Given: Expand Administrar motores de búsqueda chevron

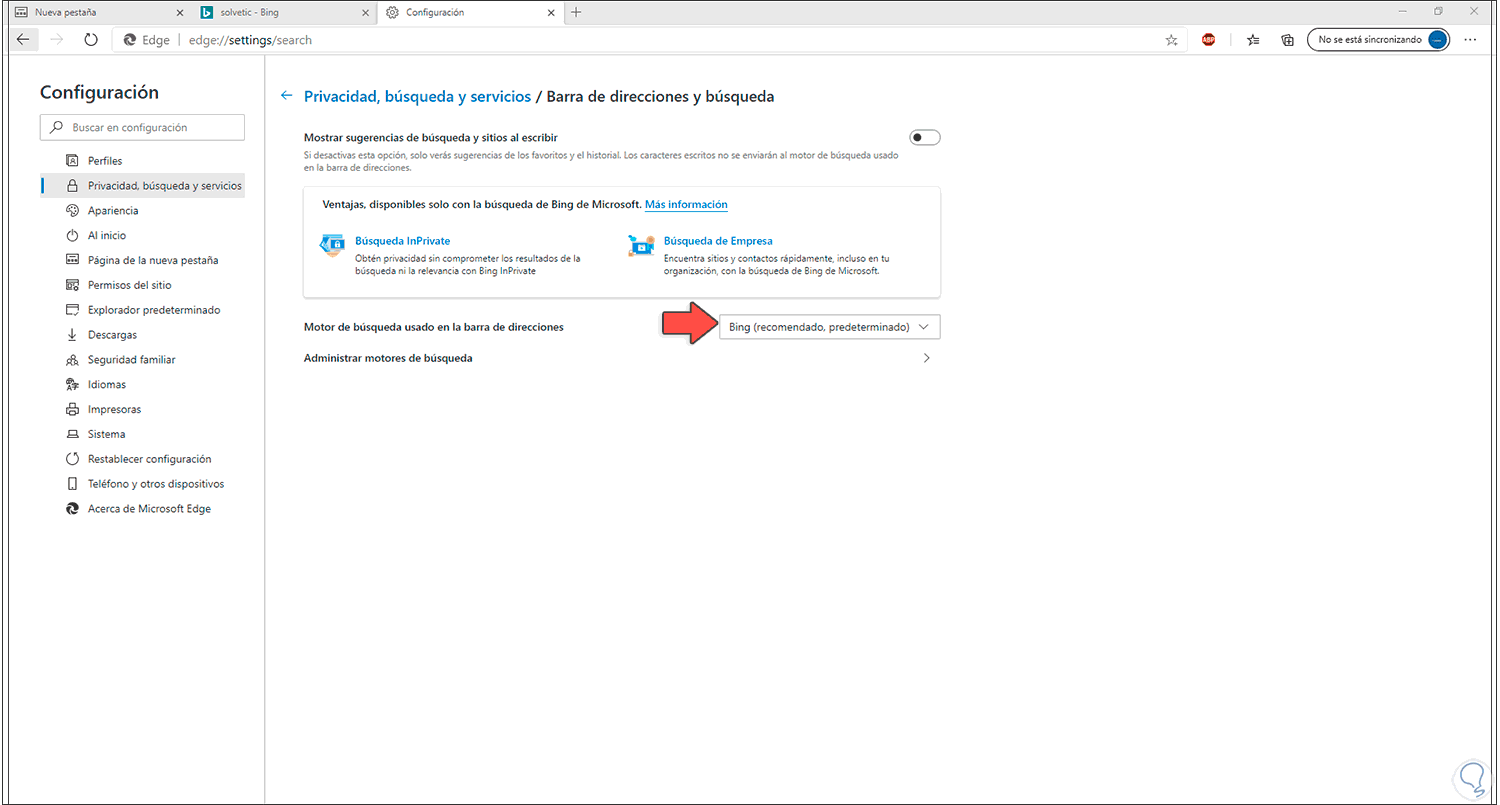Looking at the screenshot, I should tap(927, 358).
